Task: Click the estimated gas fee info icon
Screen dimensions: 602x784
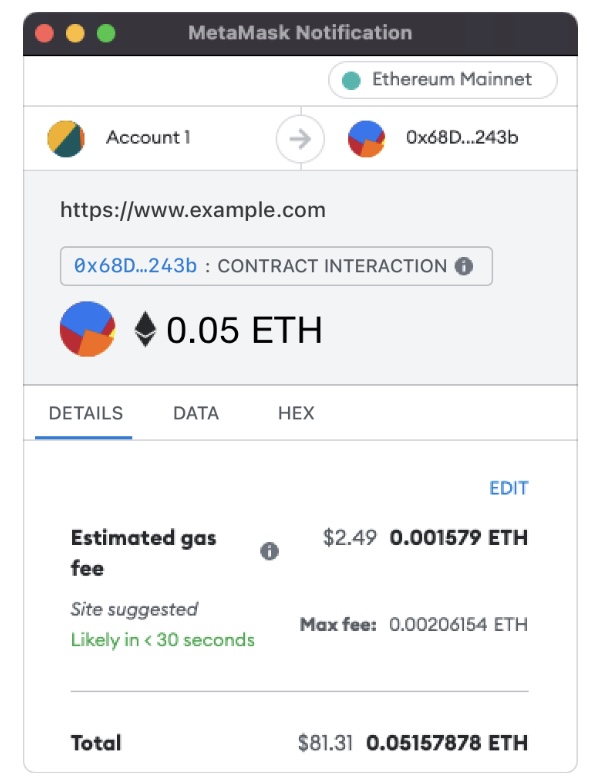Action: point(269,551)
